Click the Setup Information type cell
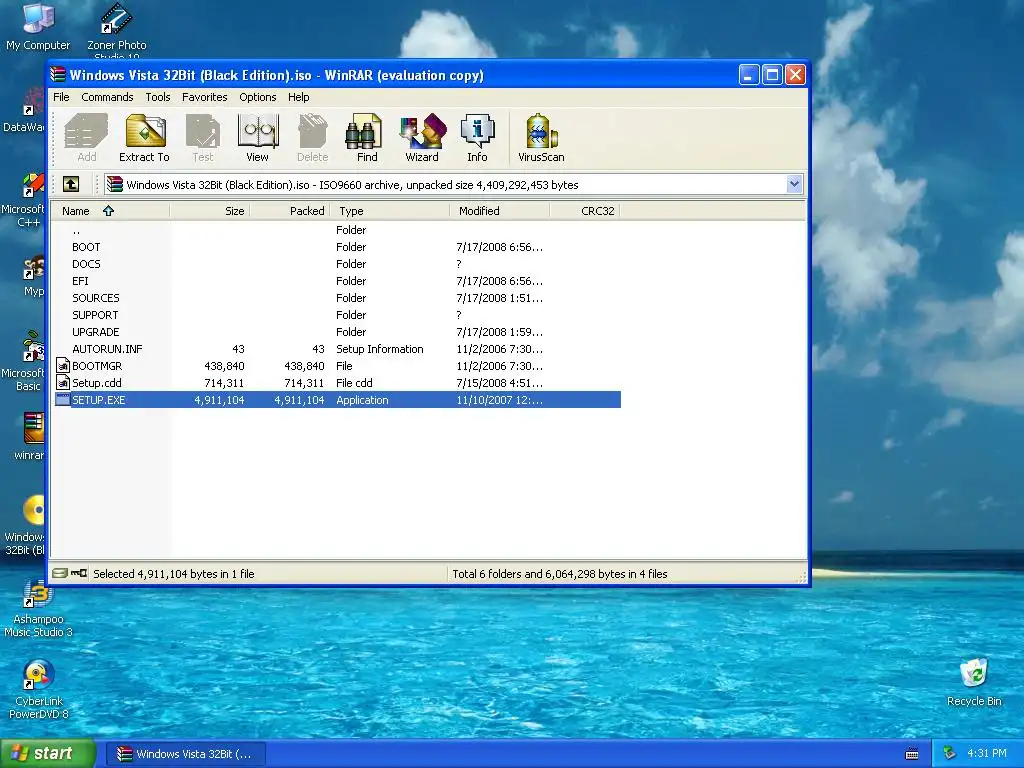 tap(379, 349)
